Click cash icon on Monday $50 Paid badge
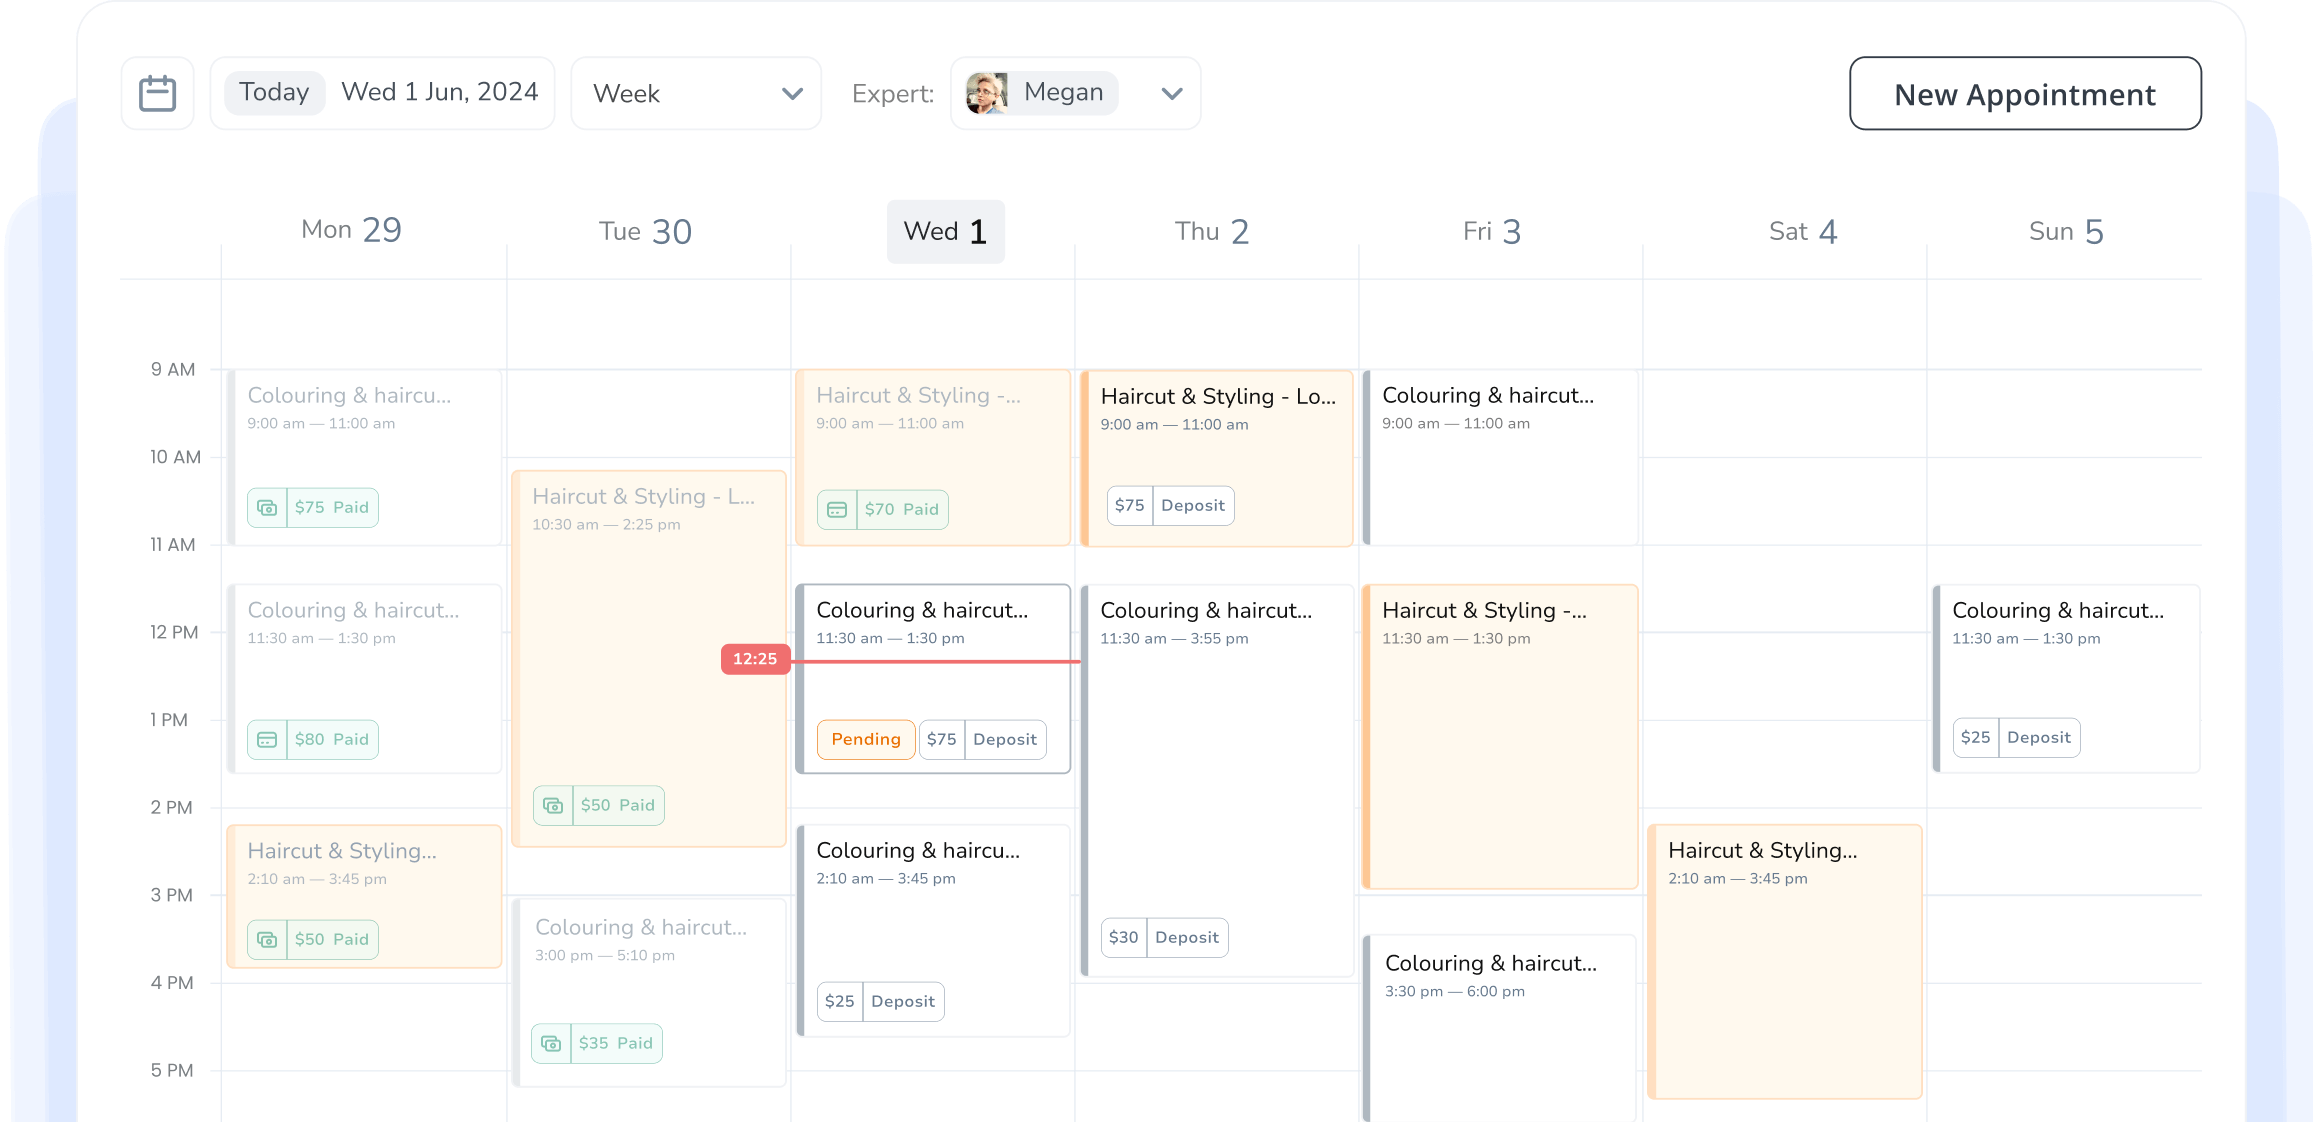The height and width of the screenshot is (1122, 2313). tap(267, 940)
